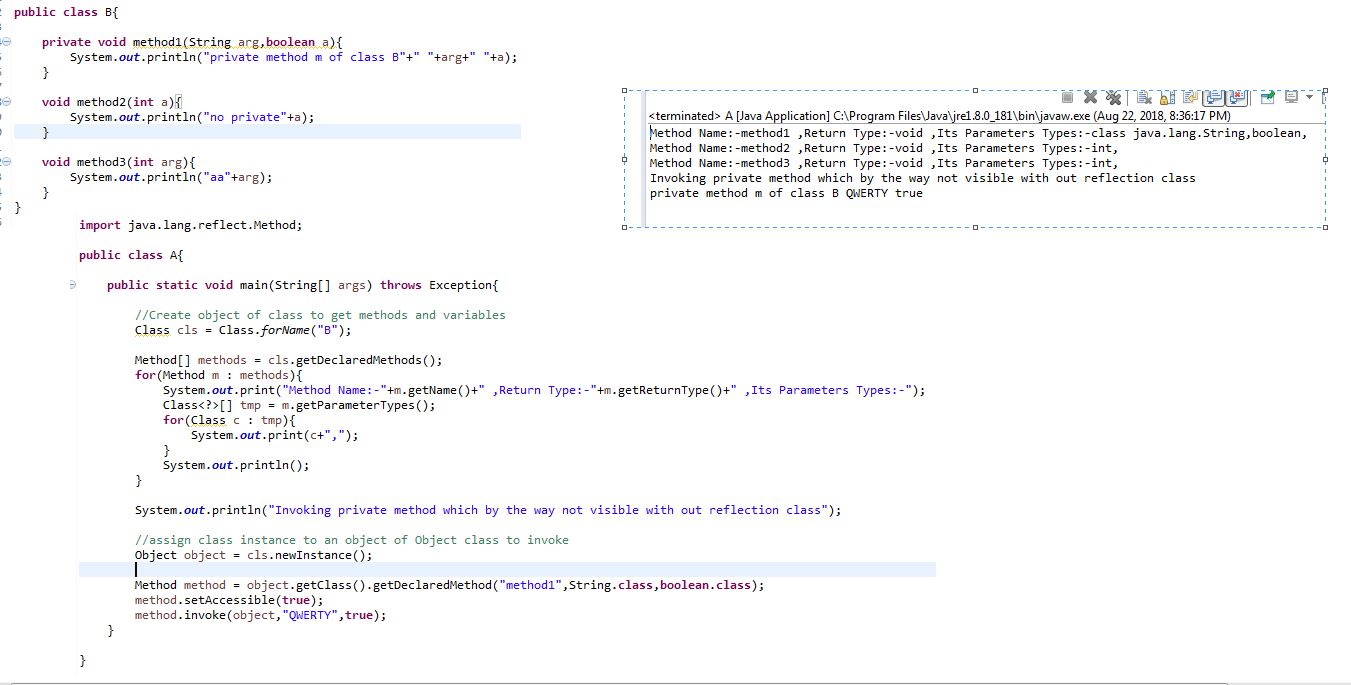Collapse the main method fold marker in class A
The width and height of the screenshot is (1351, 685).
73,285
